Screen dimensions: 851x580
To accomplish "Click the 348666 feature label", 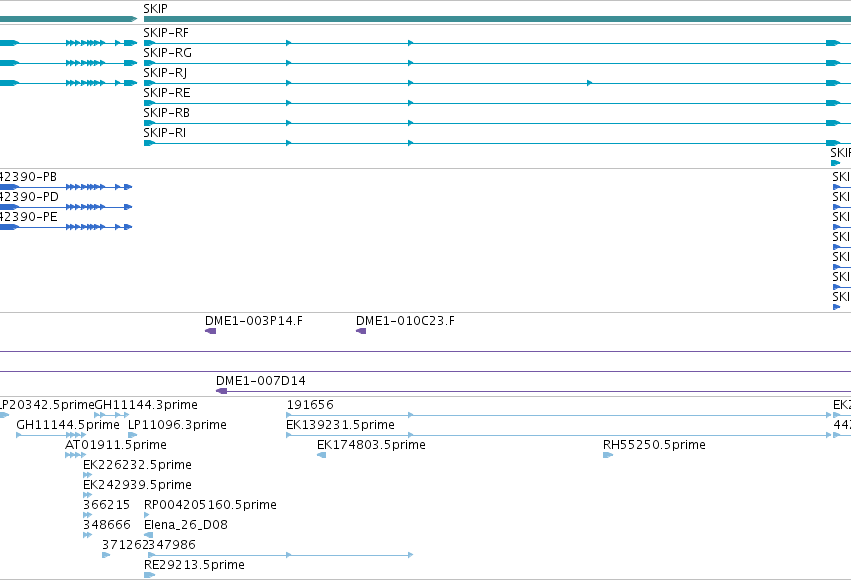I will 107,525.
